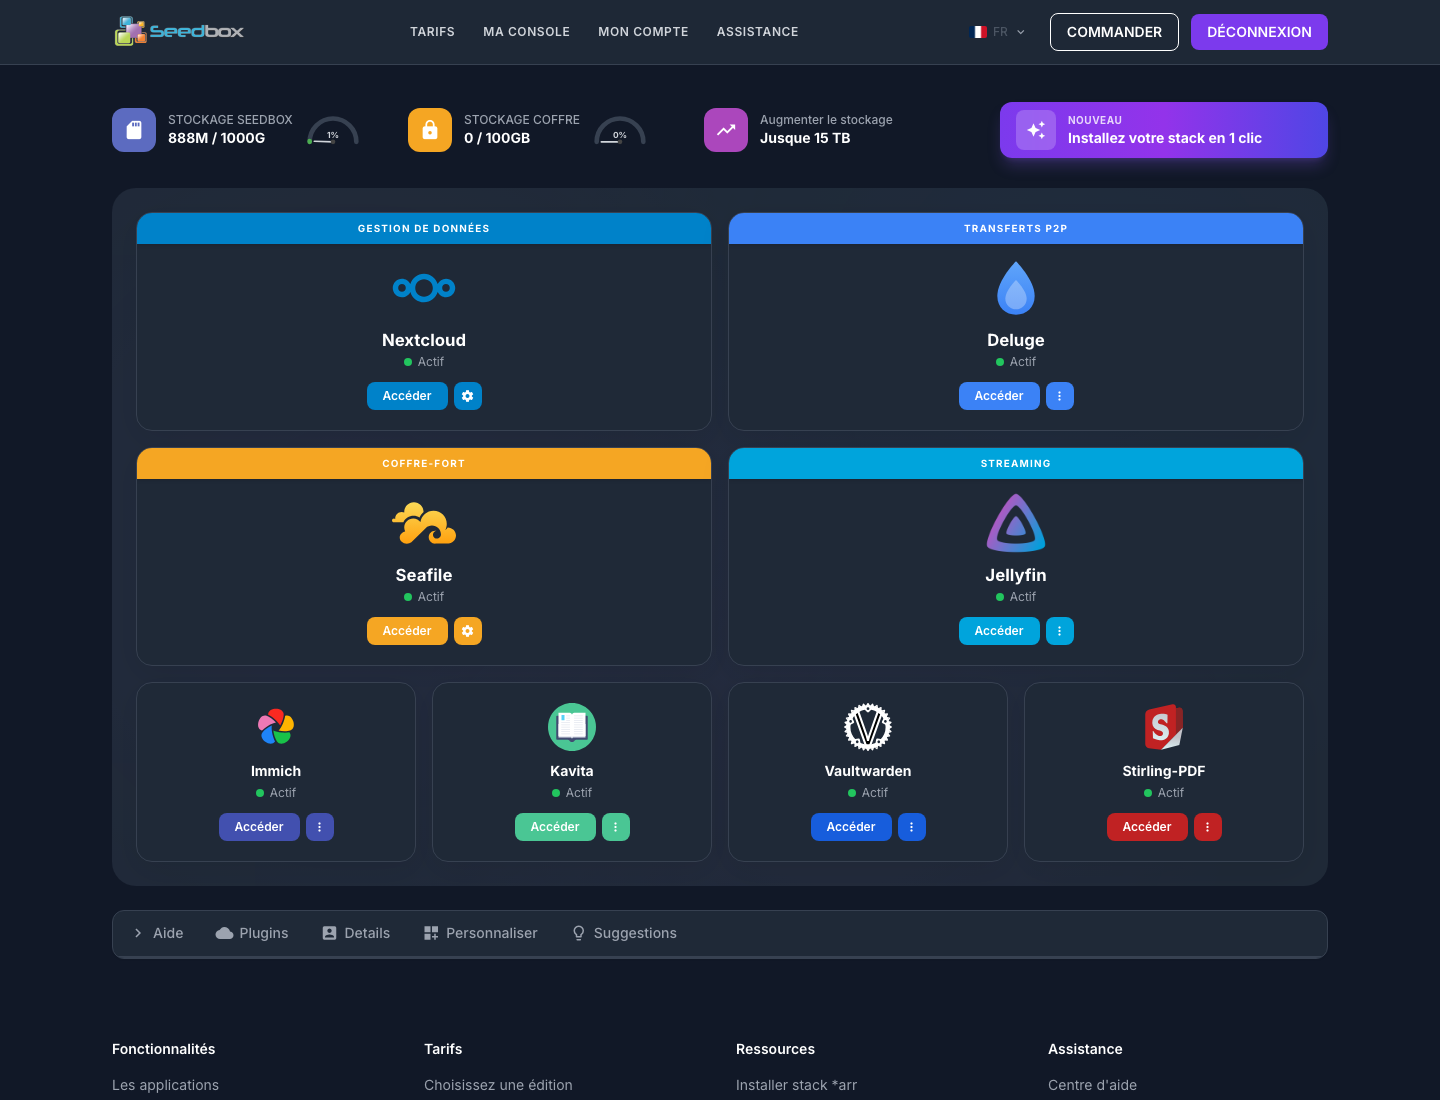
Task: Click the Stirling-PDF icon
Action: pos(1164,727)
